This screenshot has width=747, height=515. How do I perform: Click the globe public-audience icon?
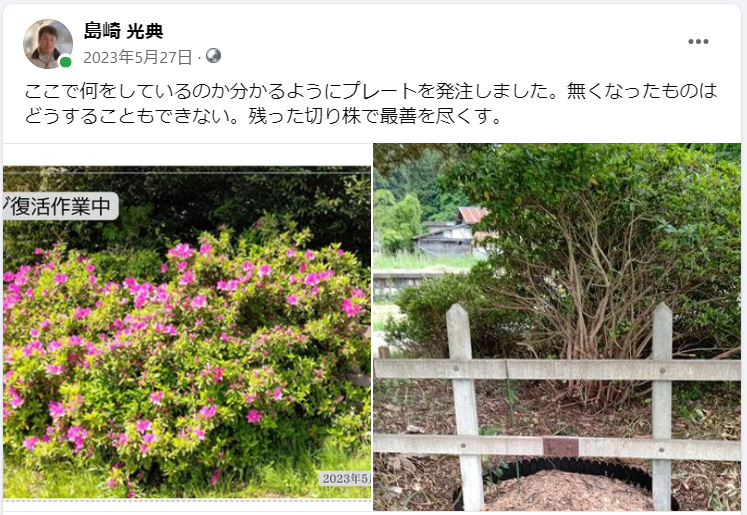(213, 56)
